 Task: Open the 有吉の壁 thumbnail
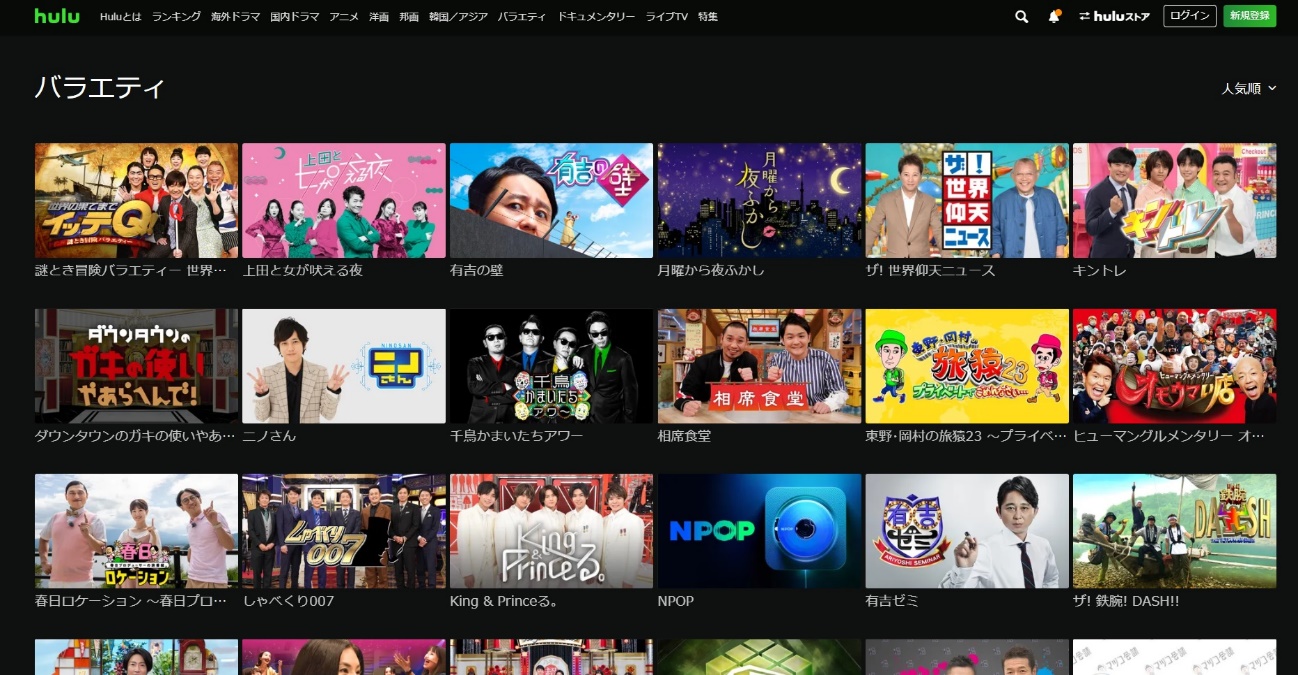[x=551, y=200]
